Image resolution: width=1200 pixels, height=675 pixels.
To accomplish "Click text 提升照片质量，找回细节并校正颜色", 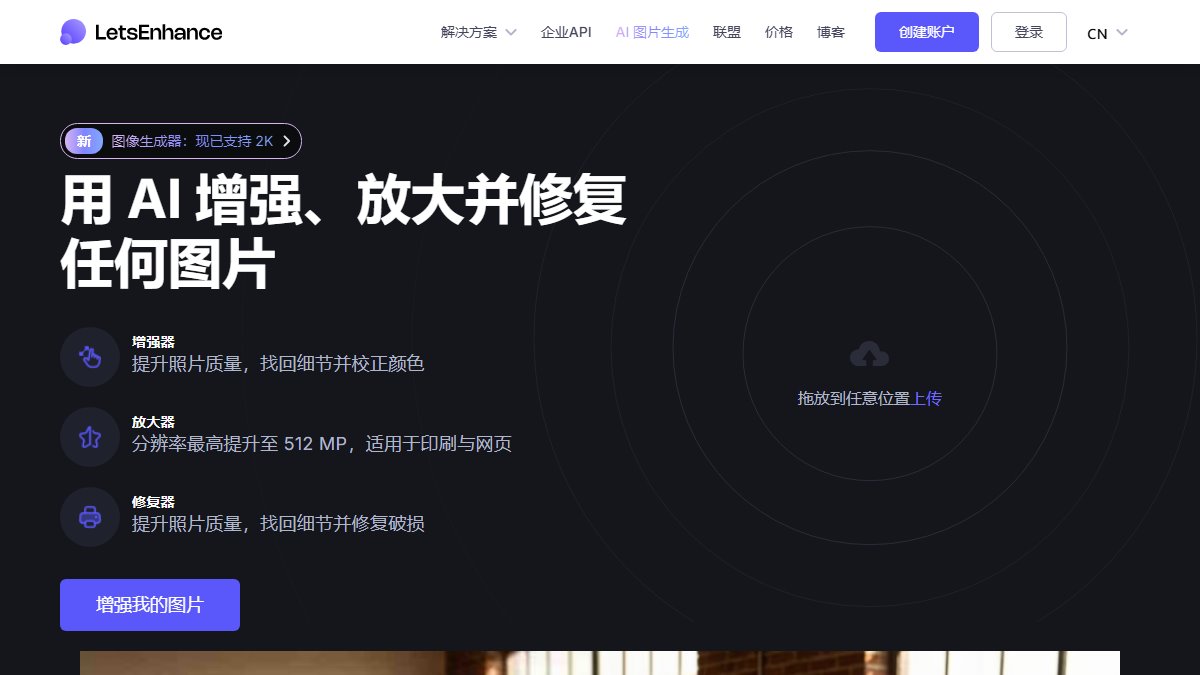I will coord(278,363).
